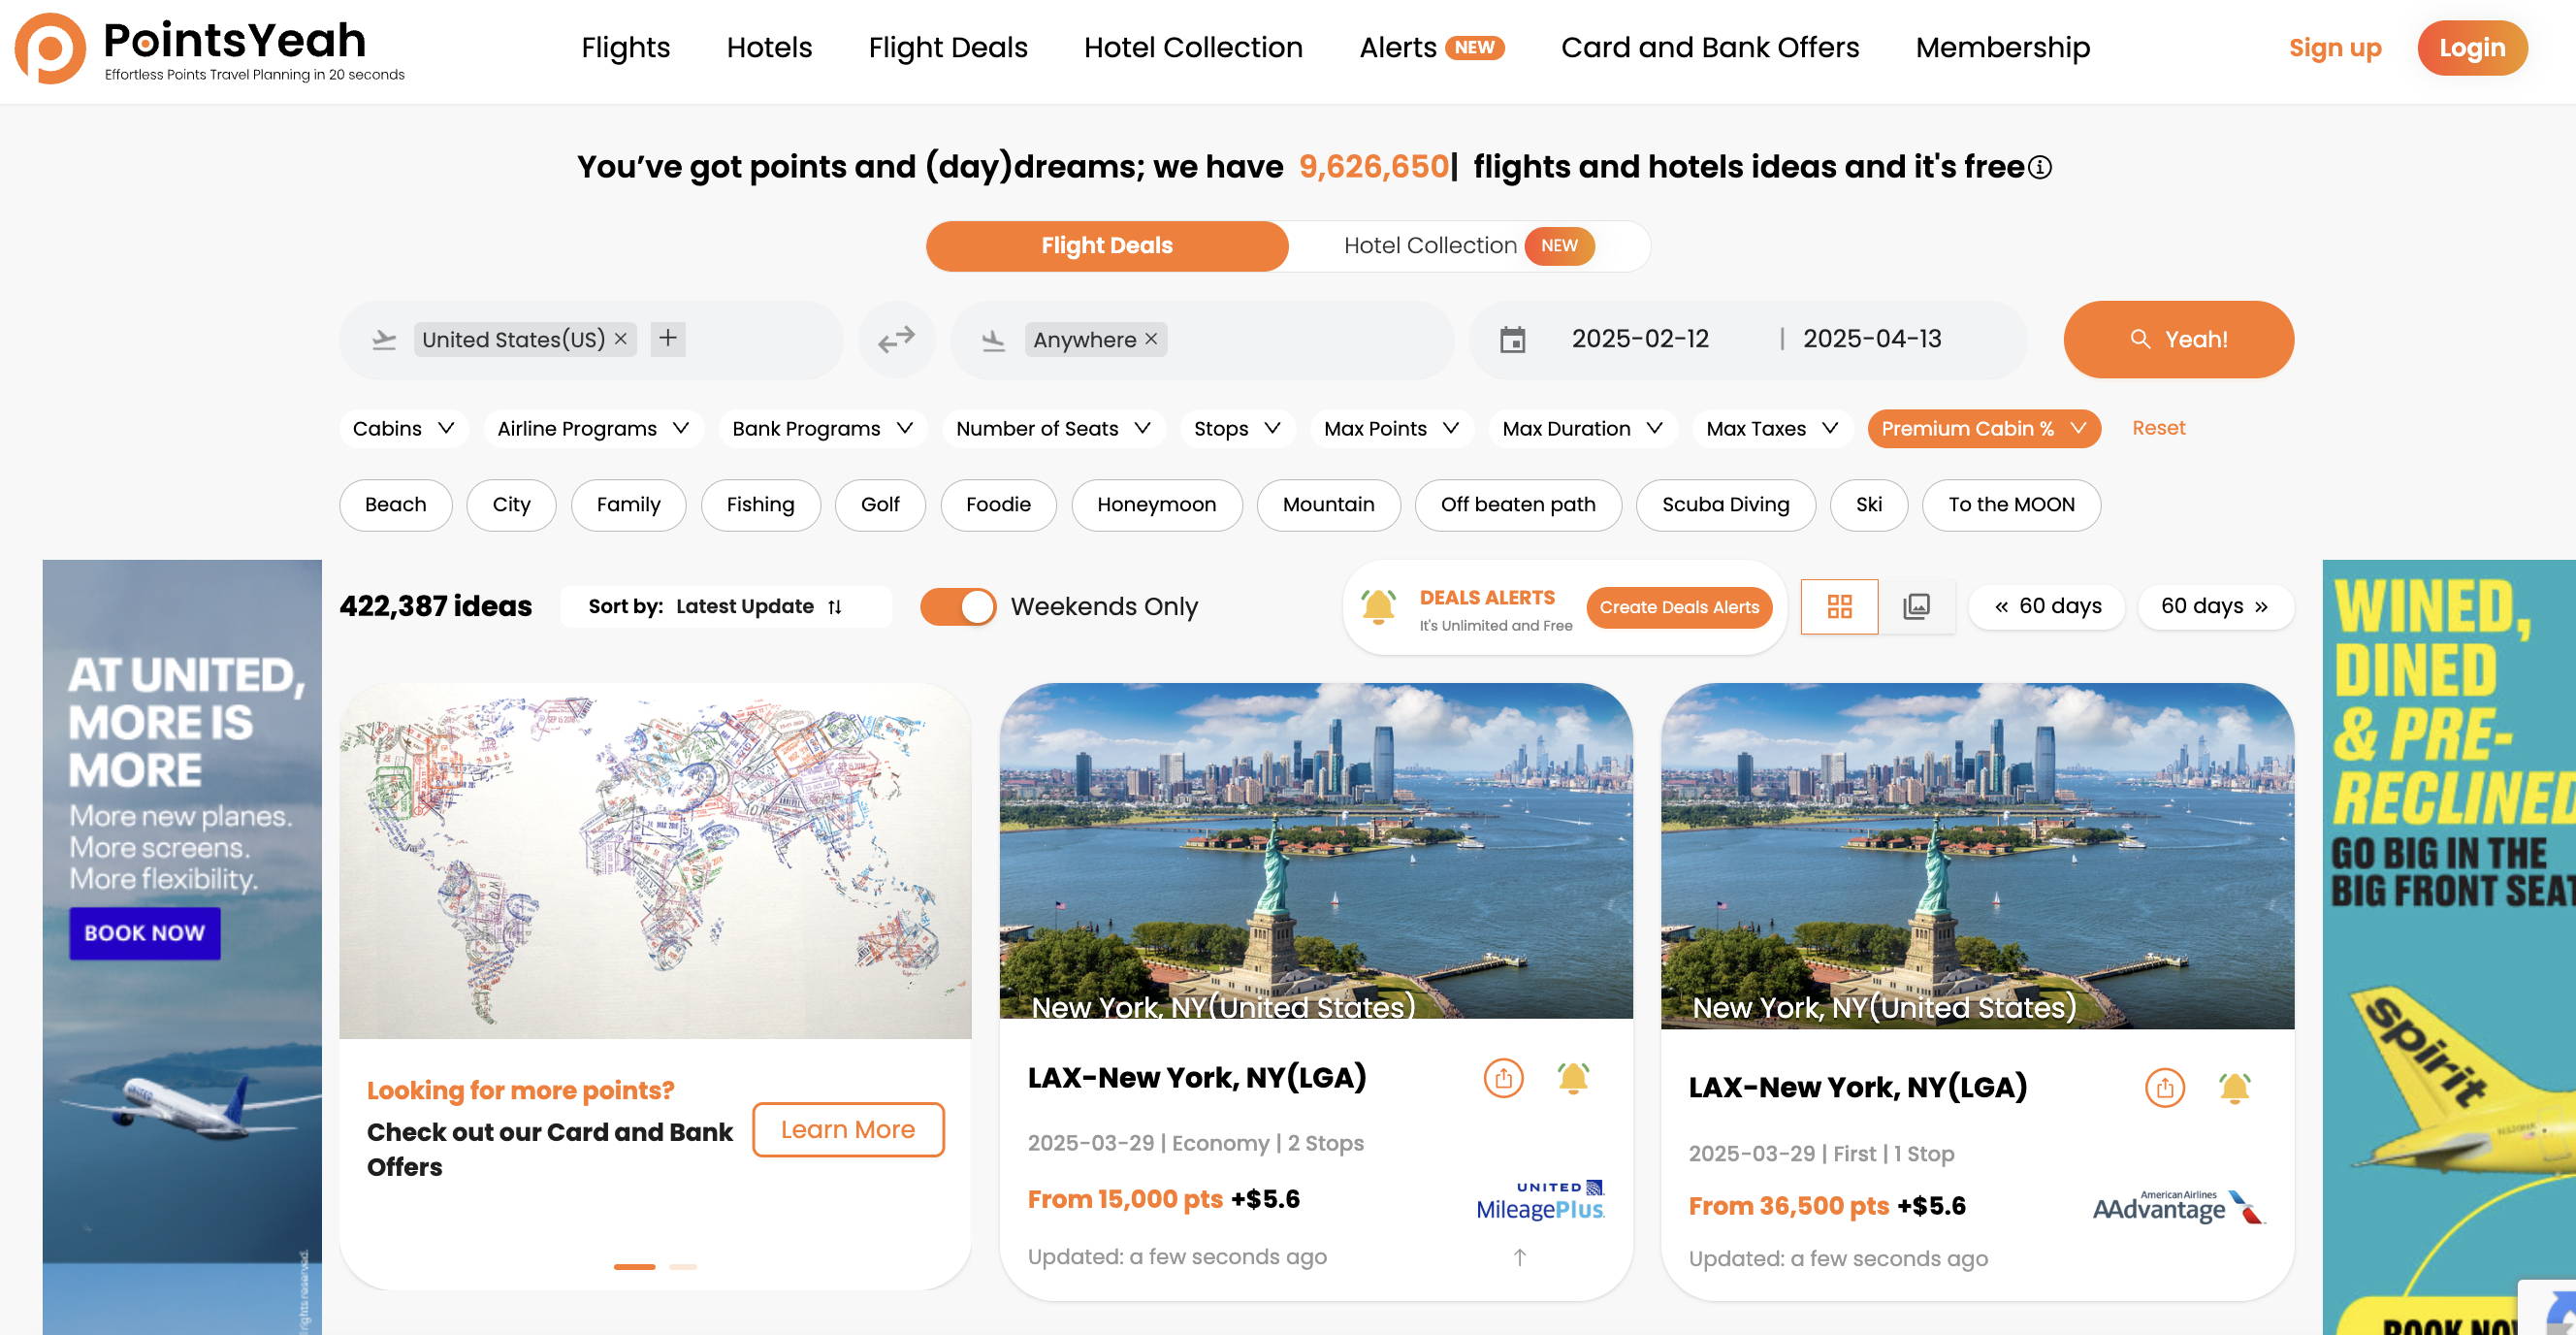Swap origin and destination with the arrows icon

click(897, 340)
